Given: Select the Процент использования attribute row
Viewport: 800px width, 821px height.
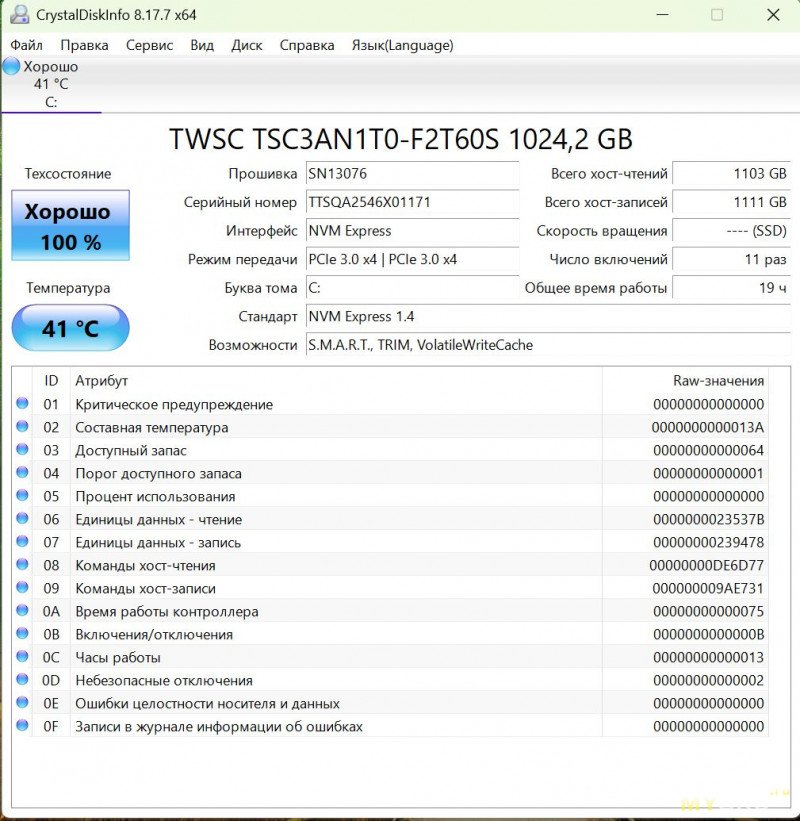Looking at the screenshot, I should click(x=390, y=496).
